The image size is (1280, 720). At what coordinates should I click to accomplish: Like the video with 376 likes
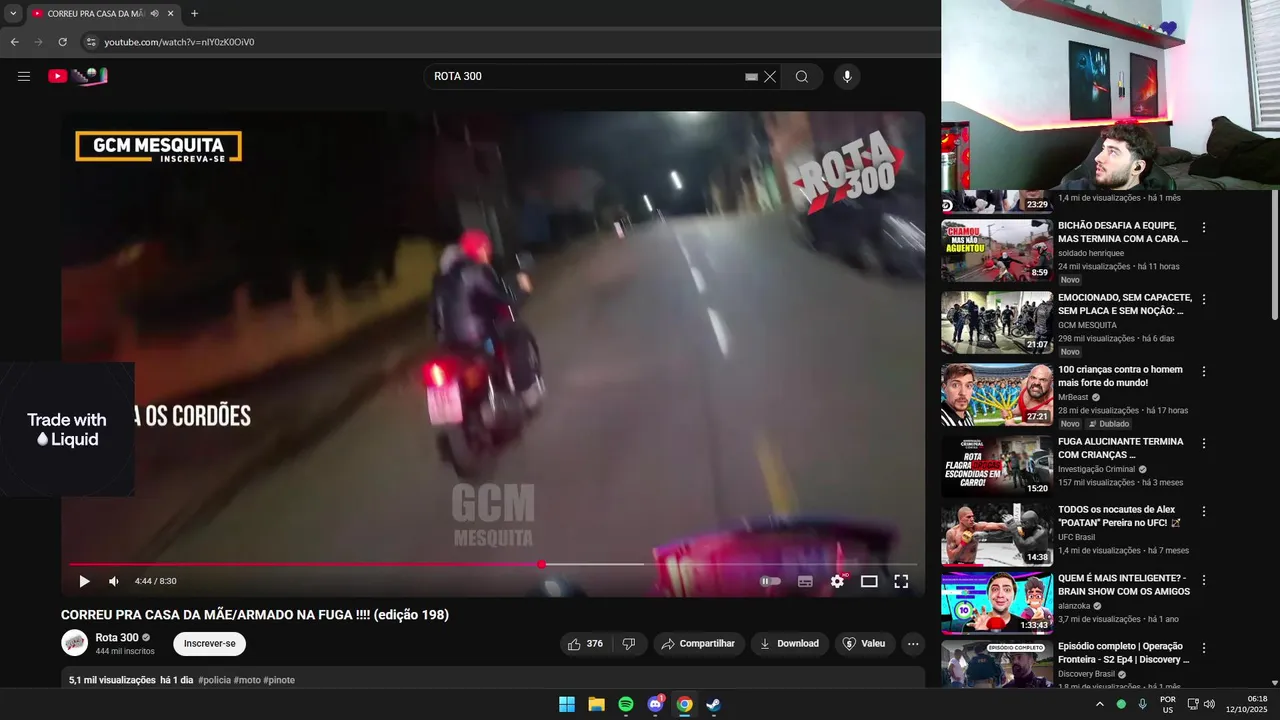585,644
